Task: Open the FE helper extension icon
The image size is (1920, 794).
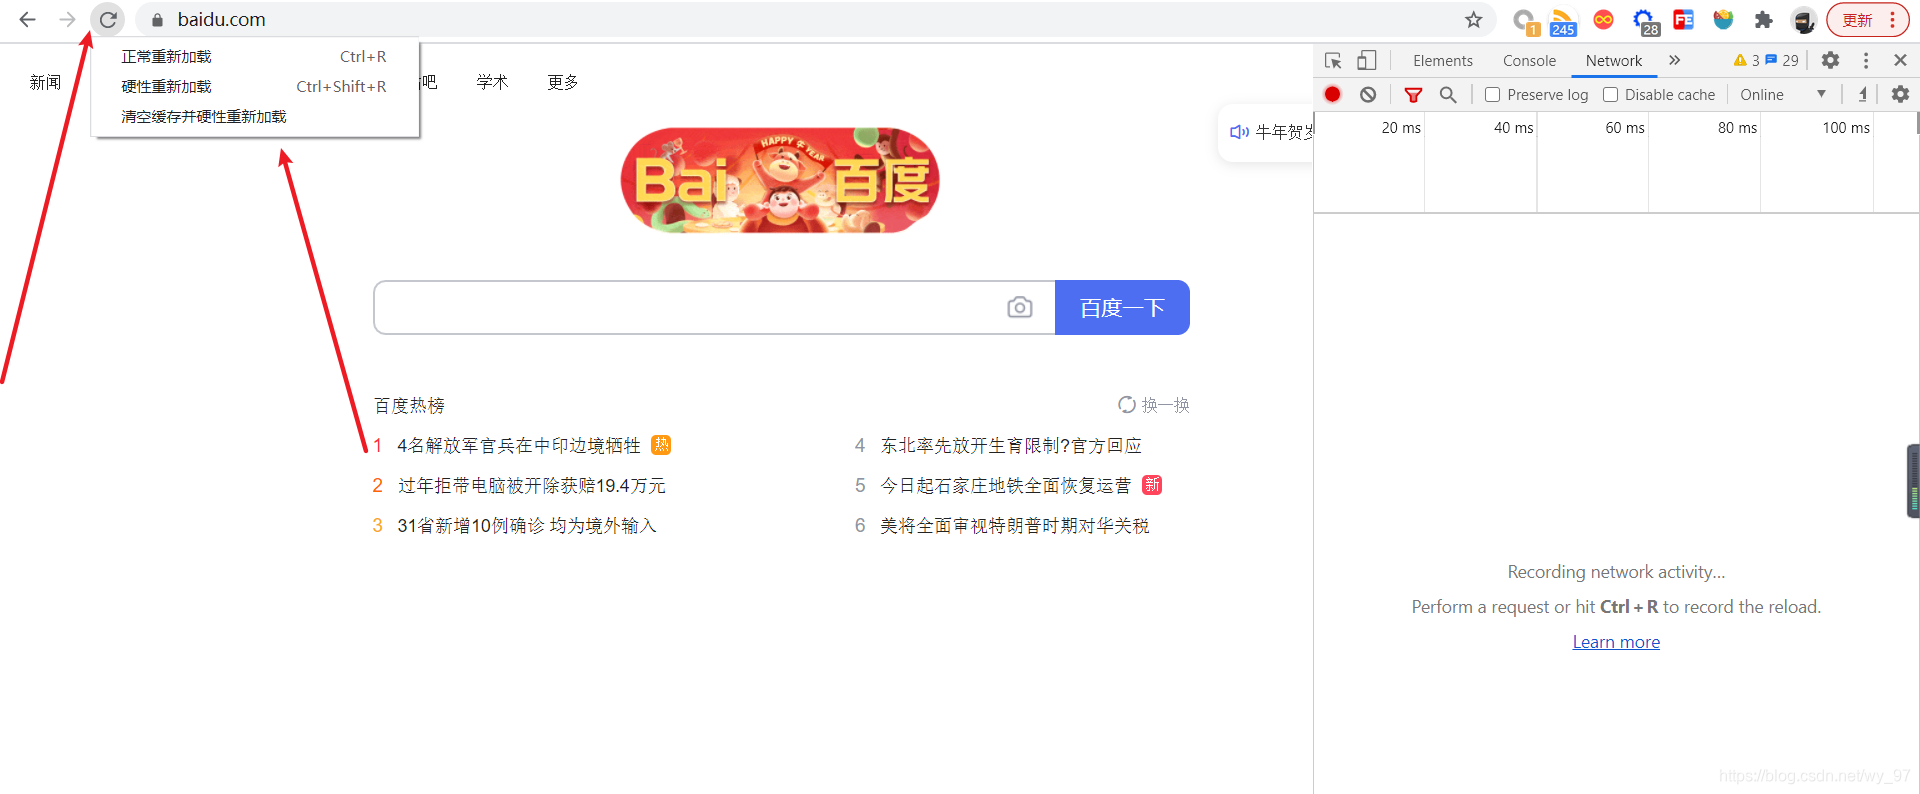Action: pos(1684,20)
